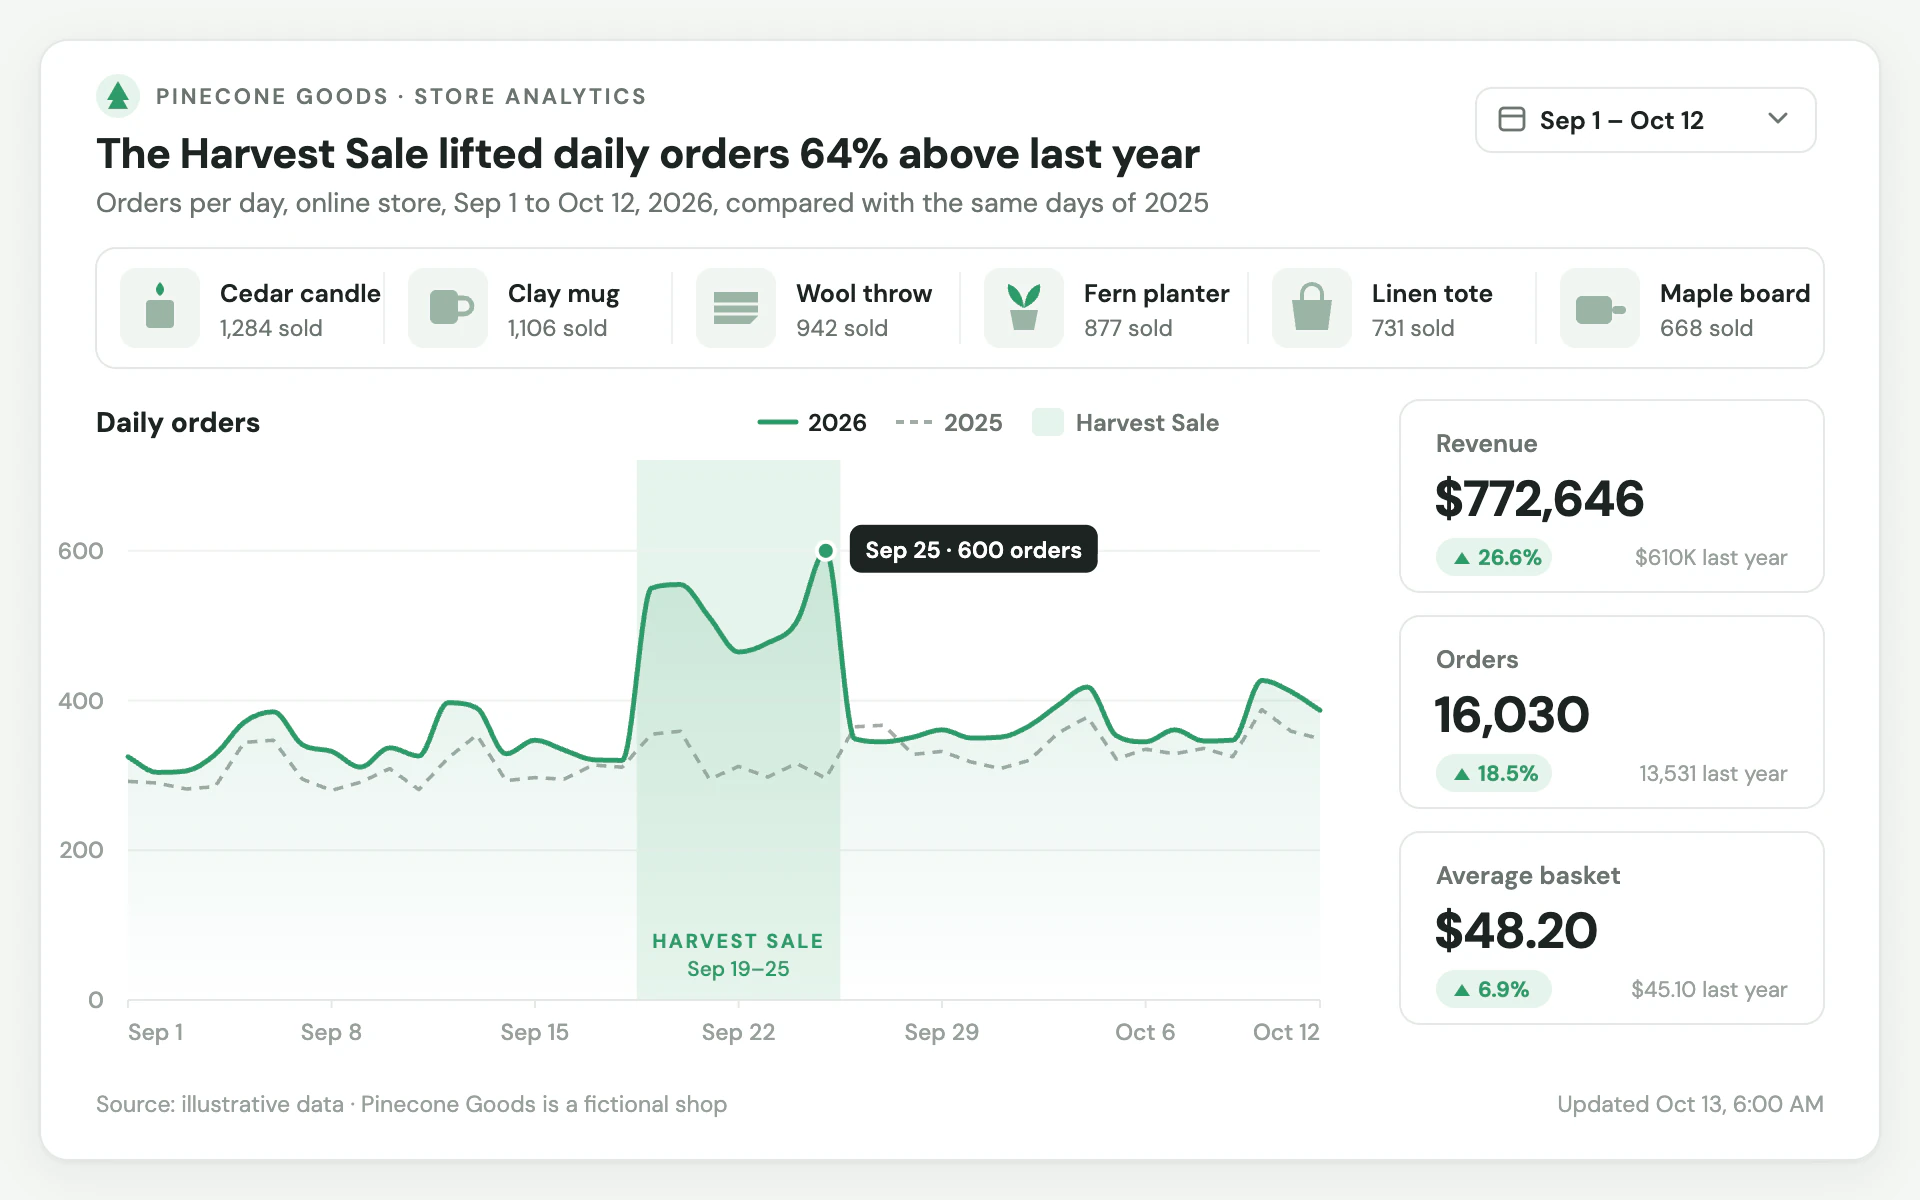Click the Source: illustrative data footnote
1920x1200 pixels.
(x=411, y=1104)
